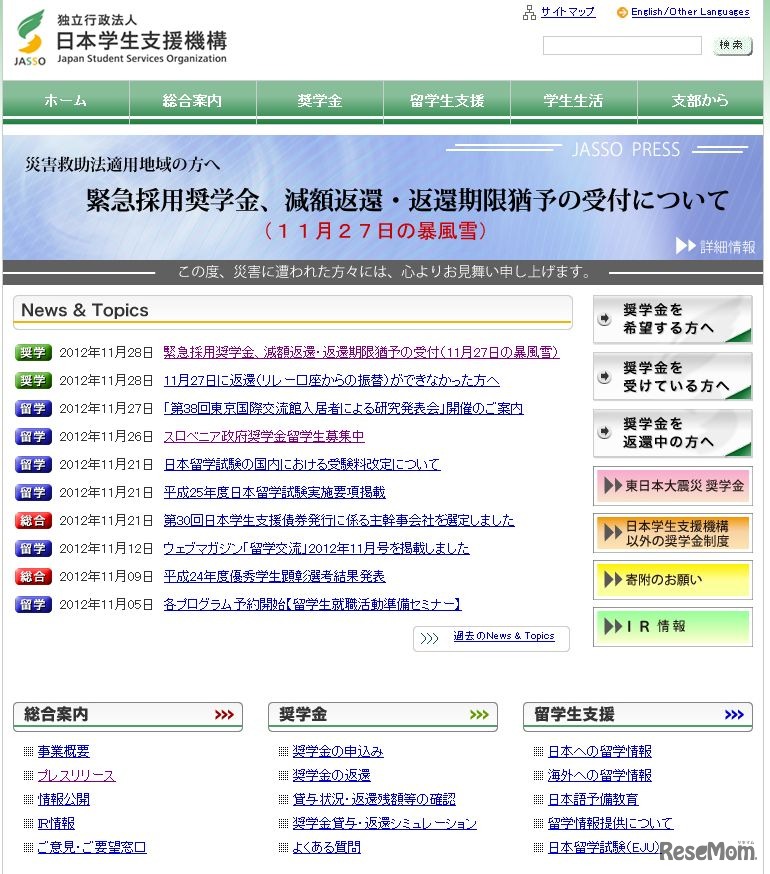Open the 学生生活 navigation tab
This screenshot has width=770, height=874.
click(573, 101)
